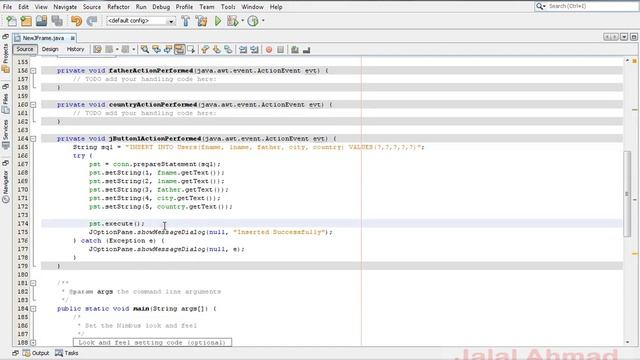This screenshot has height=360, width=640.
Task: Click the Stop Macro Recording icon
Action: [280, 49]
